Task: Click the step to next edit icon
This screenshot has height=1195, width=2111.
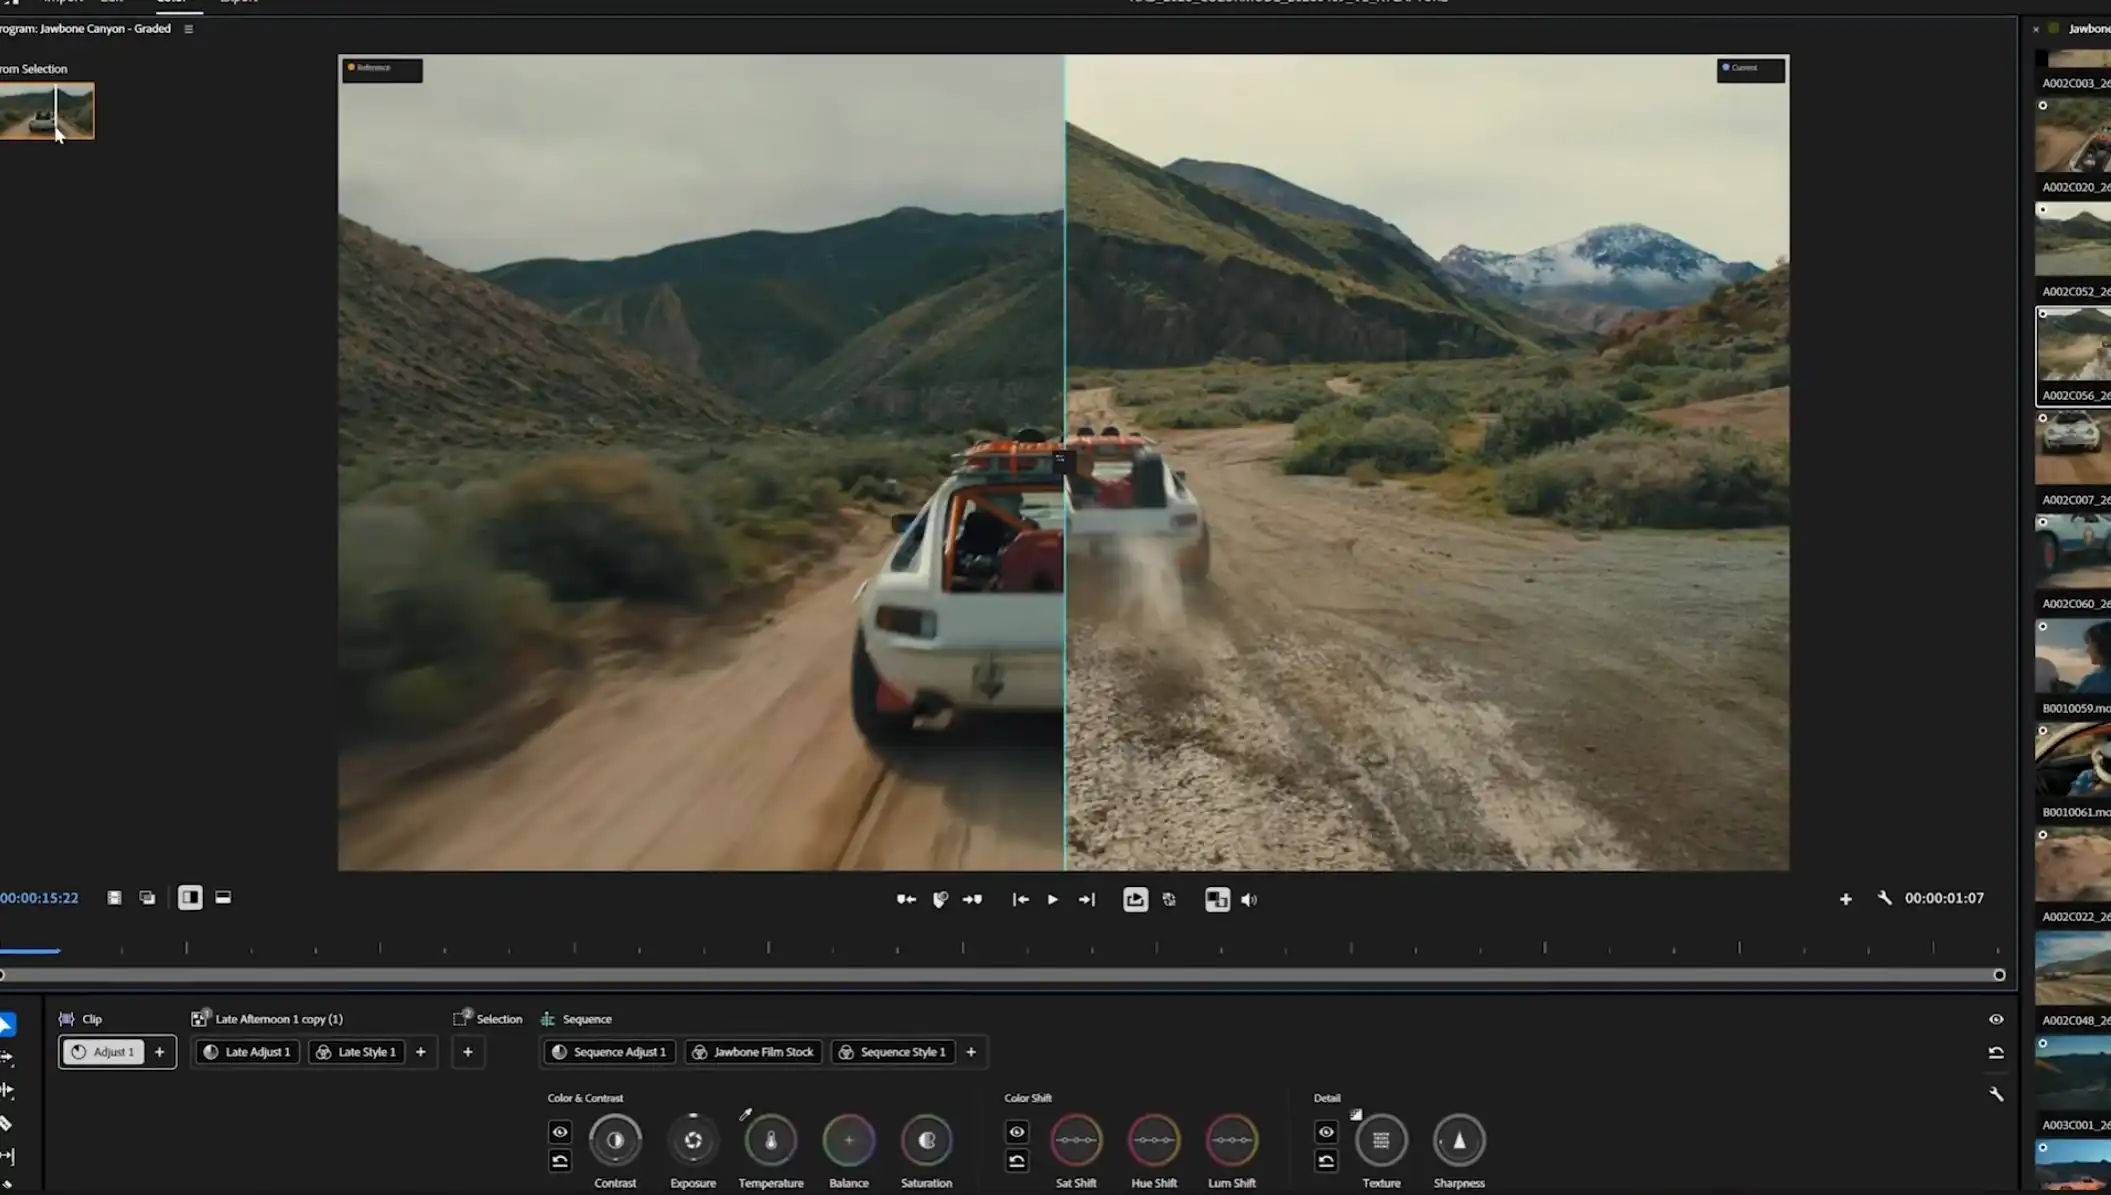Action: point(1087,900)
